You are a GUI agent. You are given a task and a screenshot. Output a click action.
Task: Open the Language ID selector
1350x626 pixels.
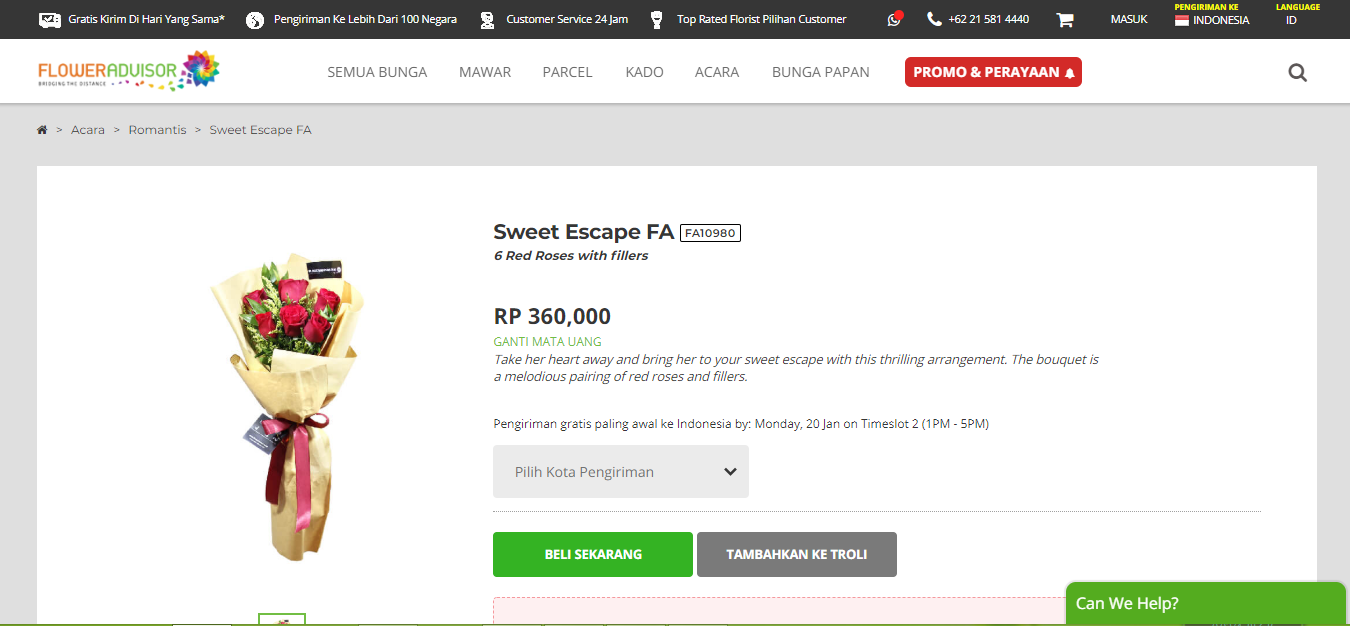(x=1291, y=20)
